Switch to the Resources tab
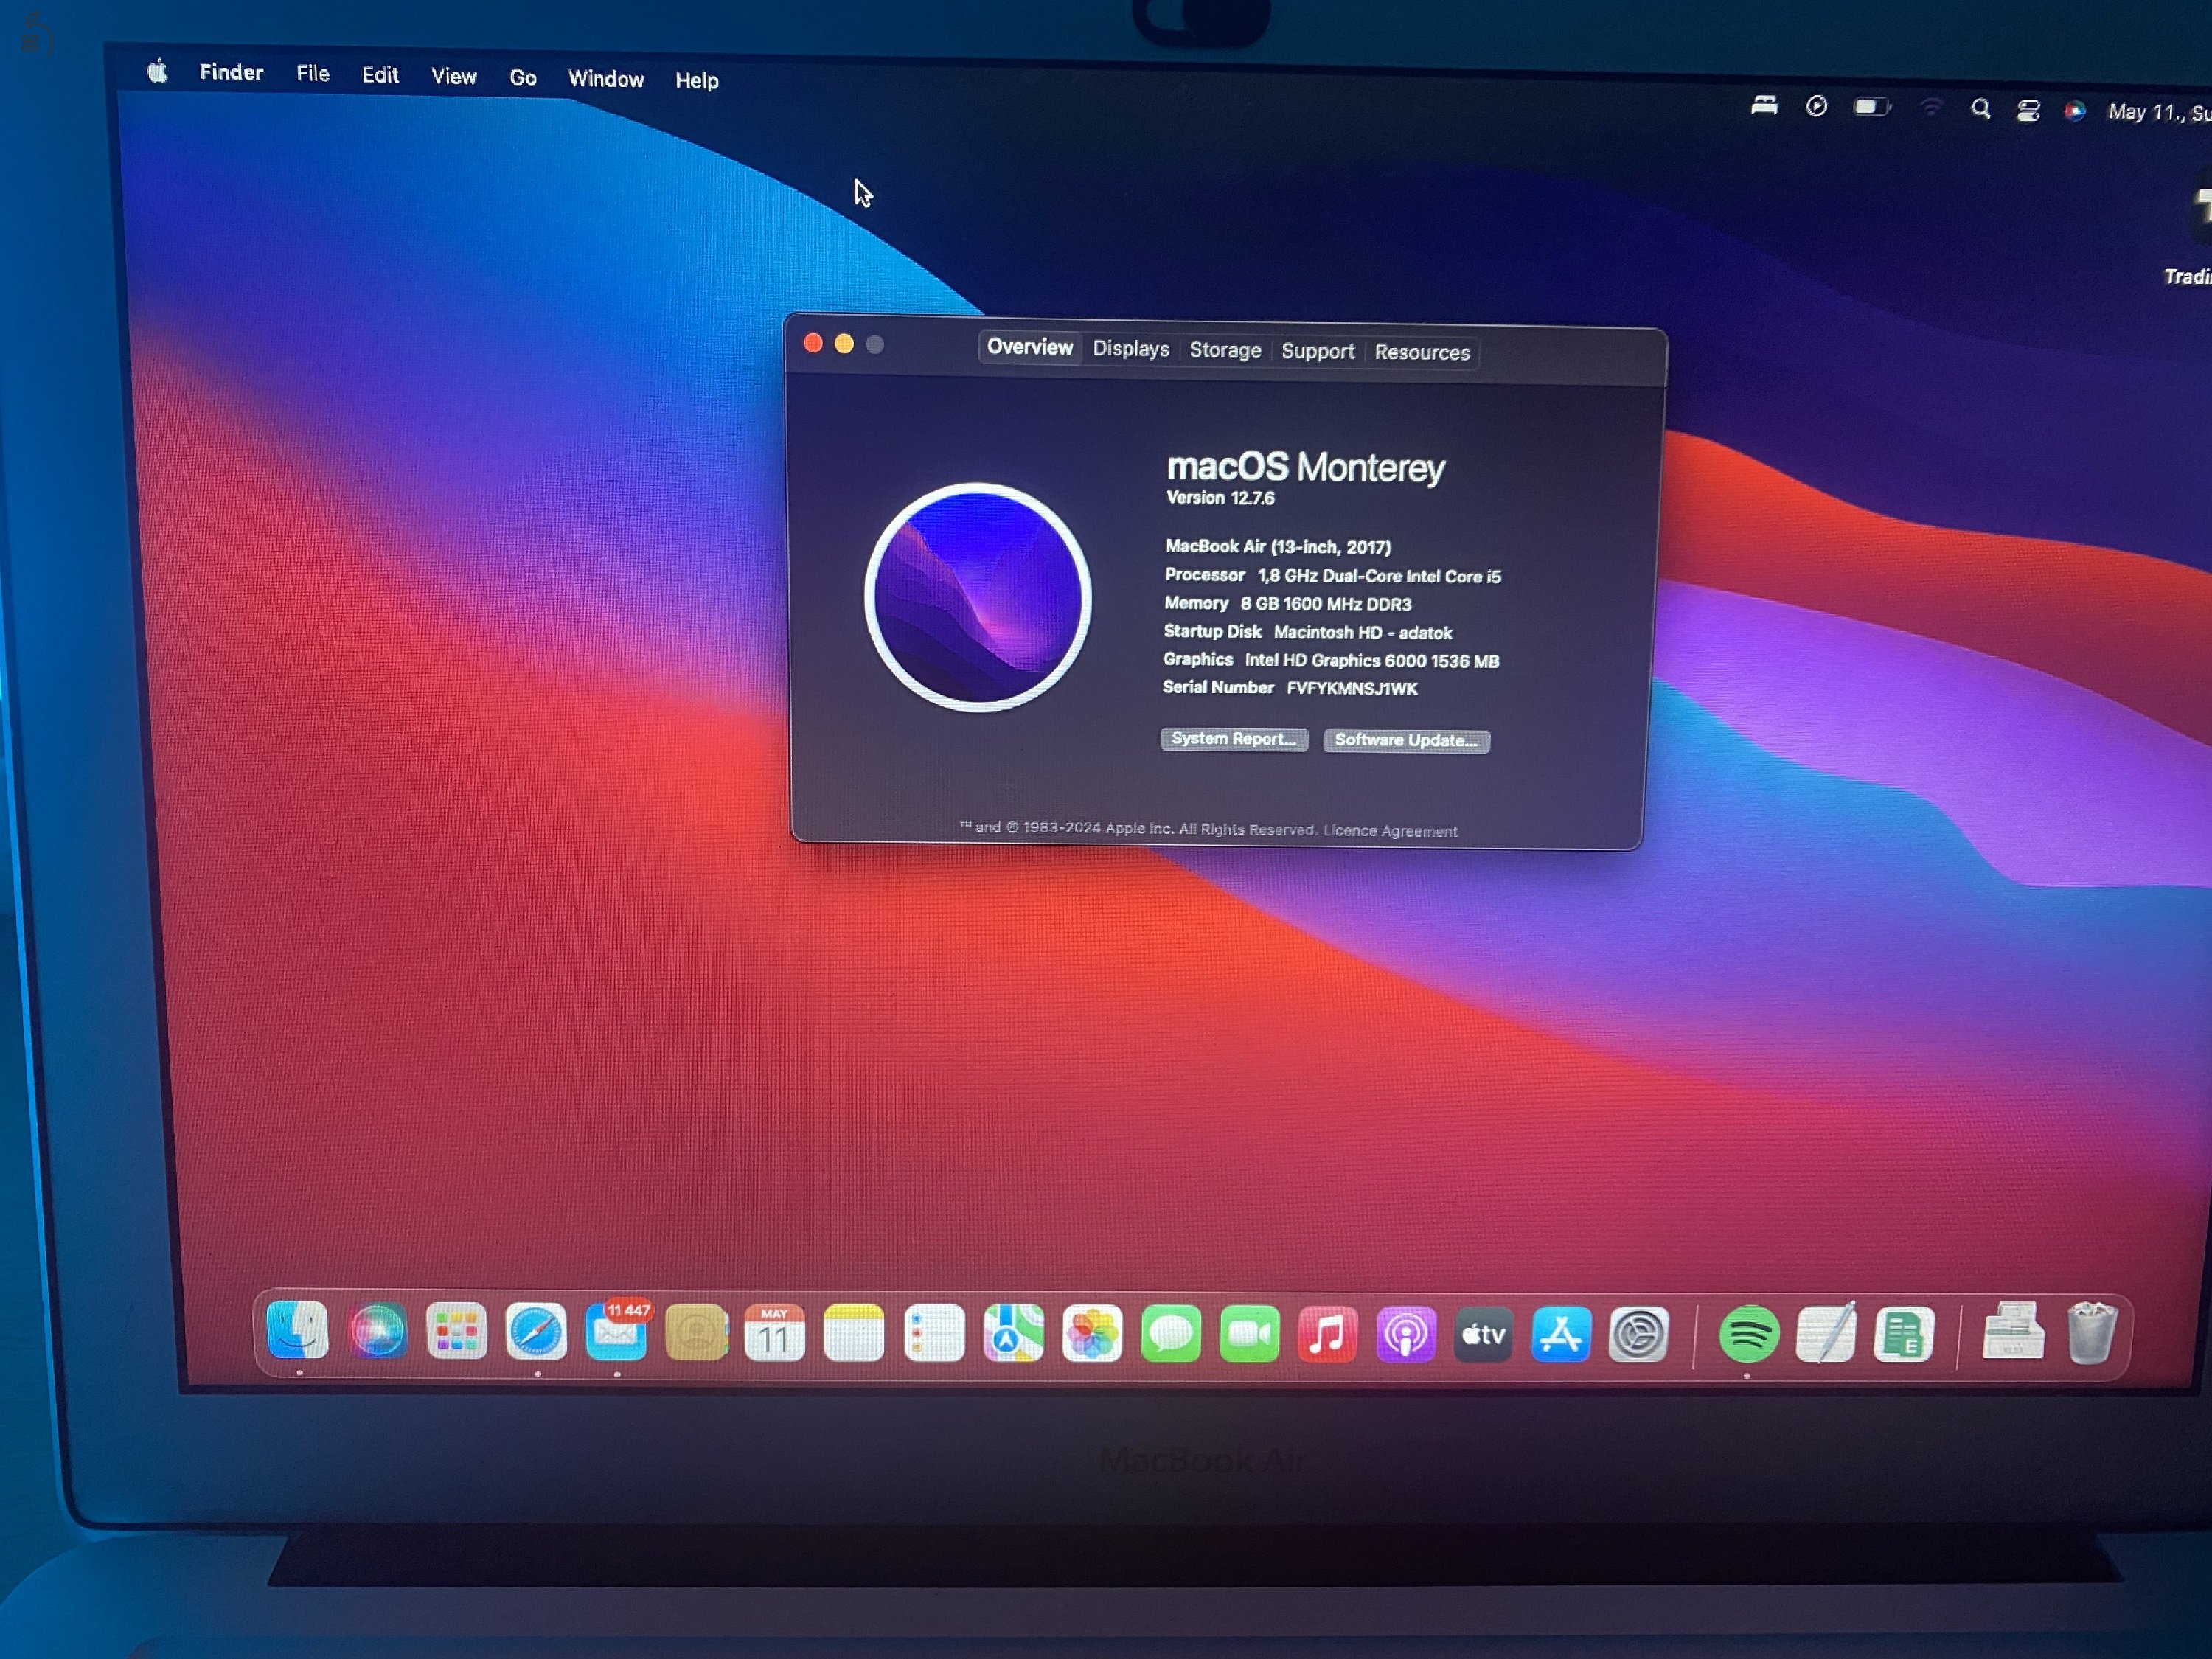2212x1659 pixels. (x=1422, y=352)
